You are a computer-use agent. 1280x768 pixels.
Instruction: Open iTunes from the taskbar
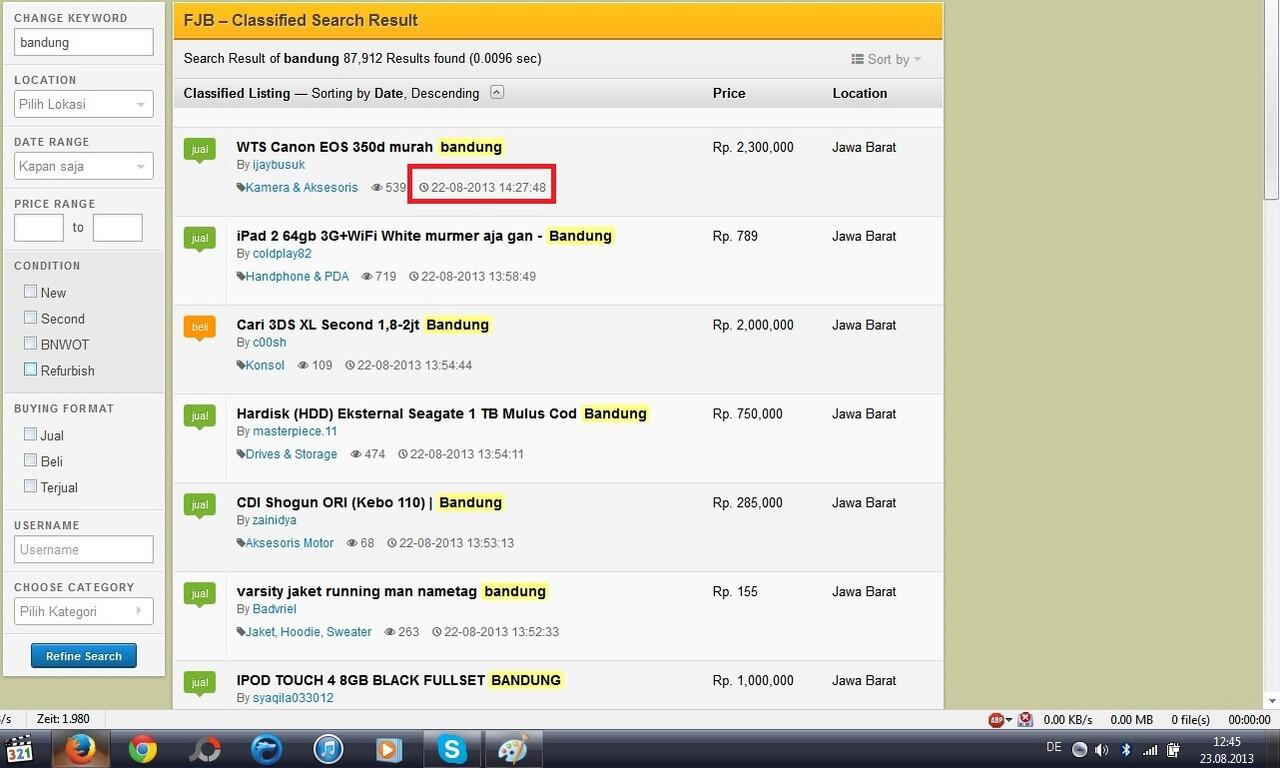[x=328, y=749]
